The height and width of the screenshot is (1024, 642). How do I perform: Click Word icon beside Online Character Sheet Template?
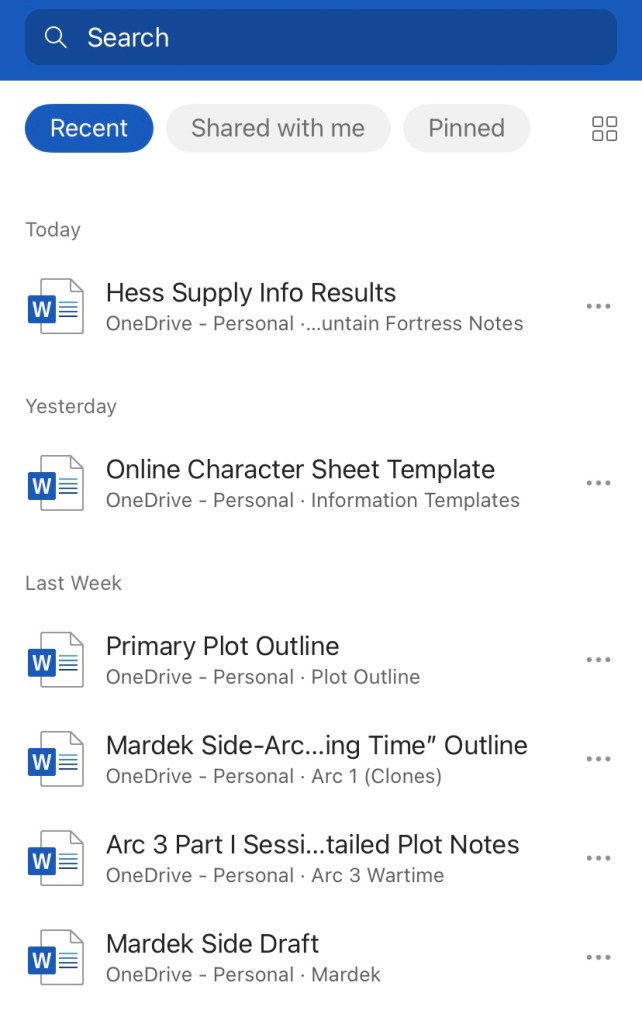click(x=55, y=484)
